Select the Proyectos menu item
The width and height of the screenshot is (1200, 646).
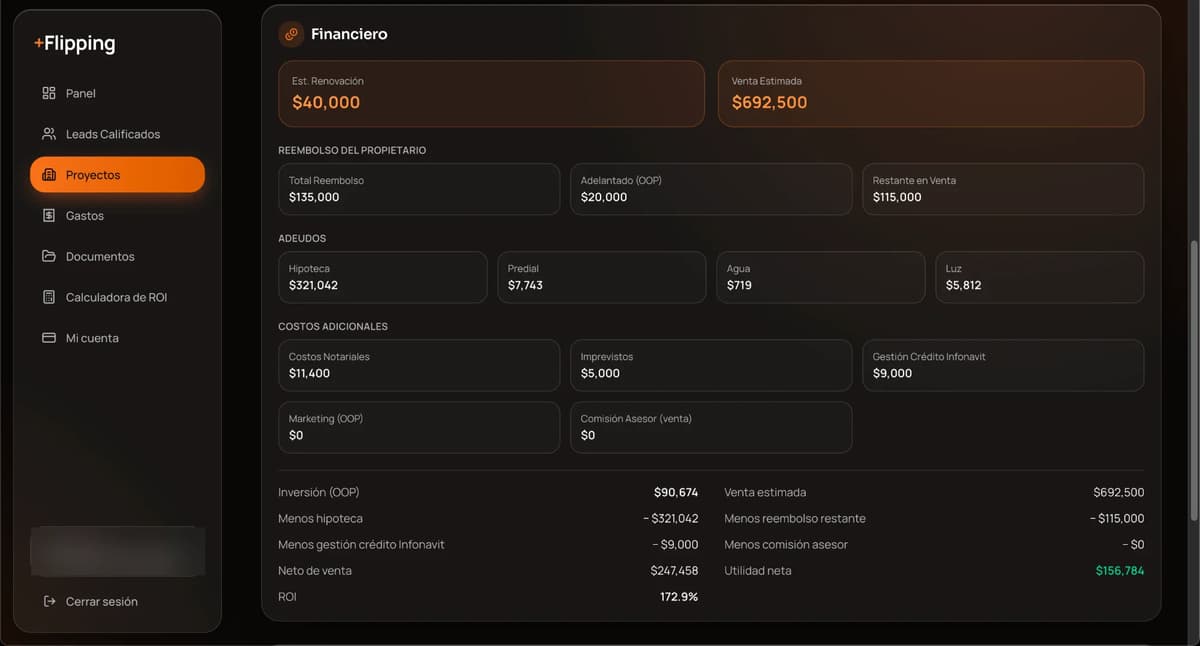(117, 175)
